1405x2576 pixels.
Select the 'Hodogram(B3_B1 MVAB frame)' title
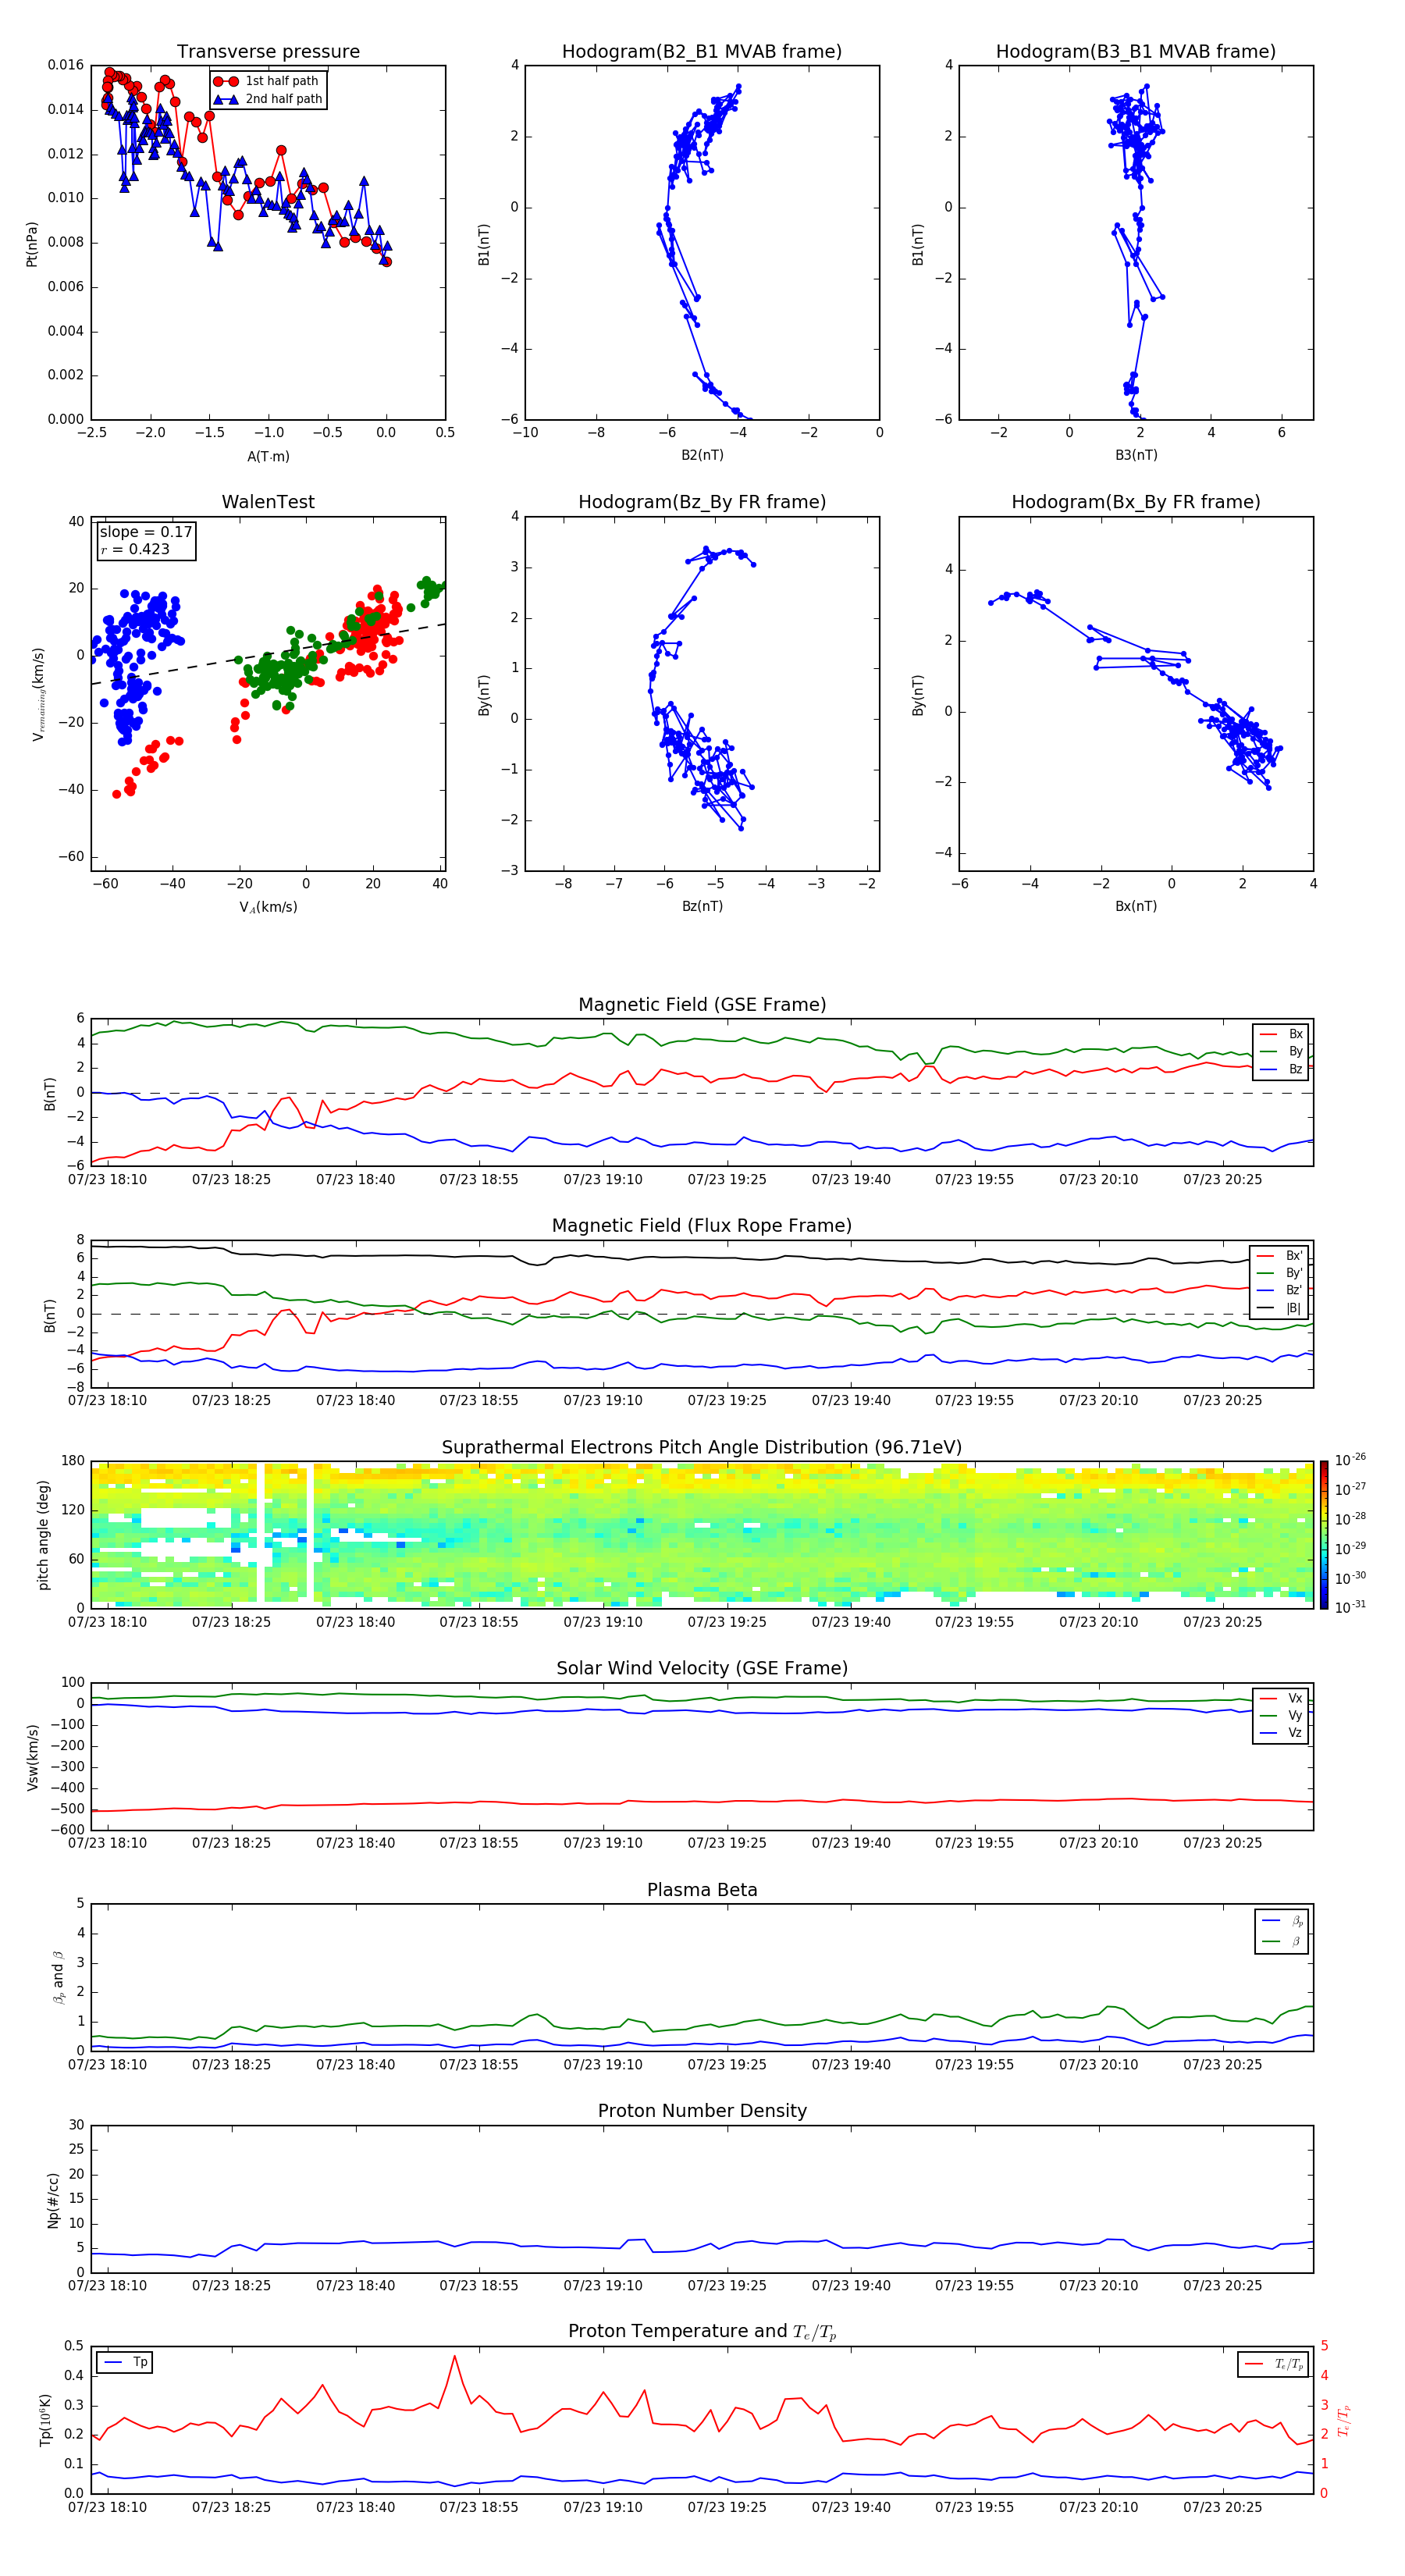(x=1136, y=52)
